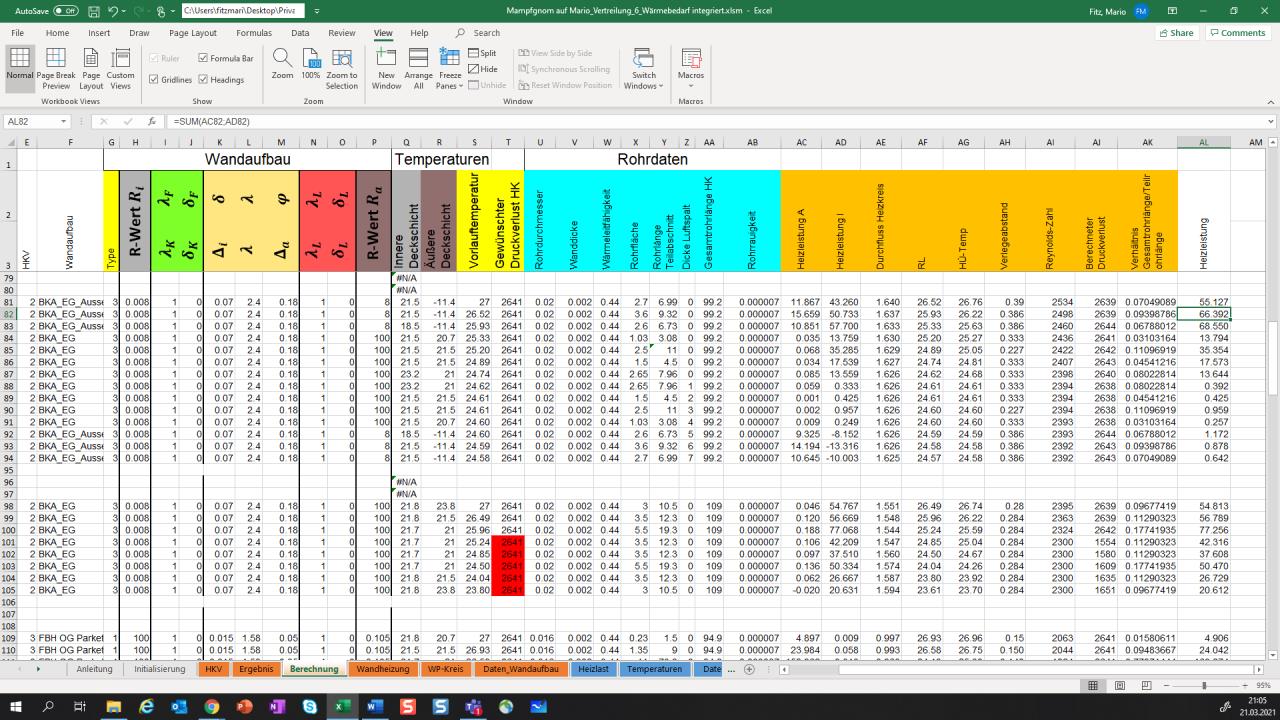1280x720 pixels.
Task: Open a New Window
Action: [x=387, y=68]
